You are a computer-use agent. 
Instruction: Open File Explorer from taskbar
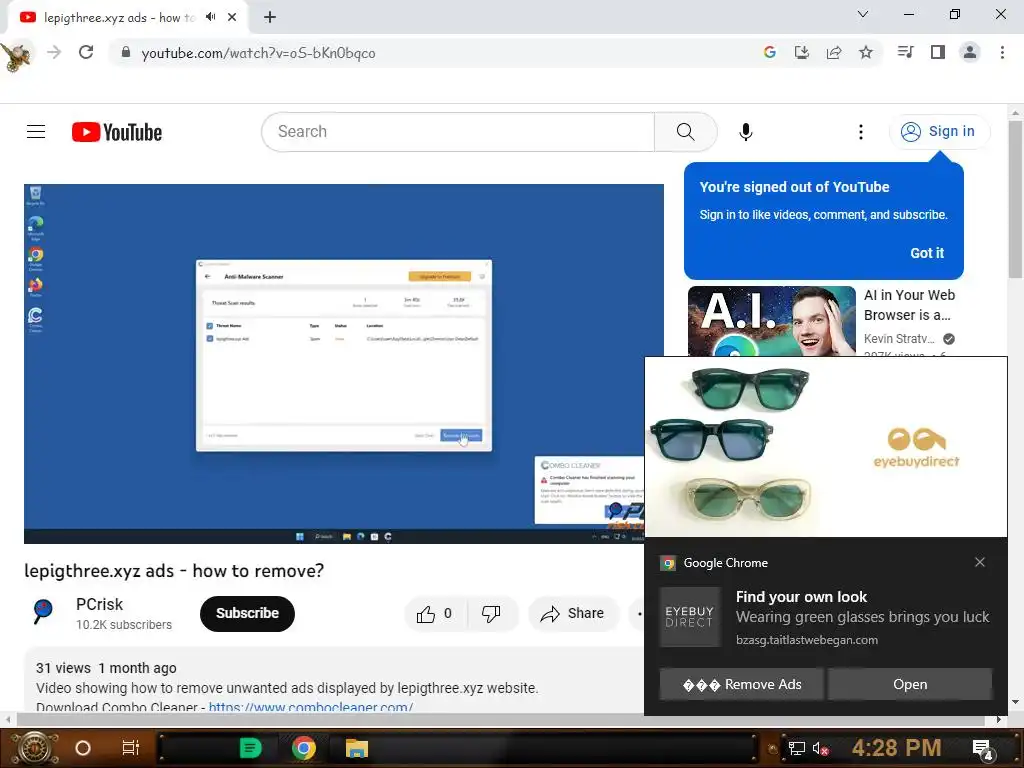(x=357, y=748)
